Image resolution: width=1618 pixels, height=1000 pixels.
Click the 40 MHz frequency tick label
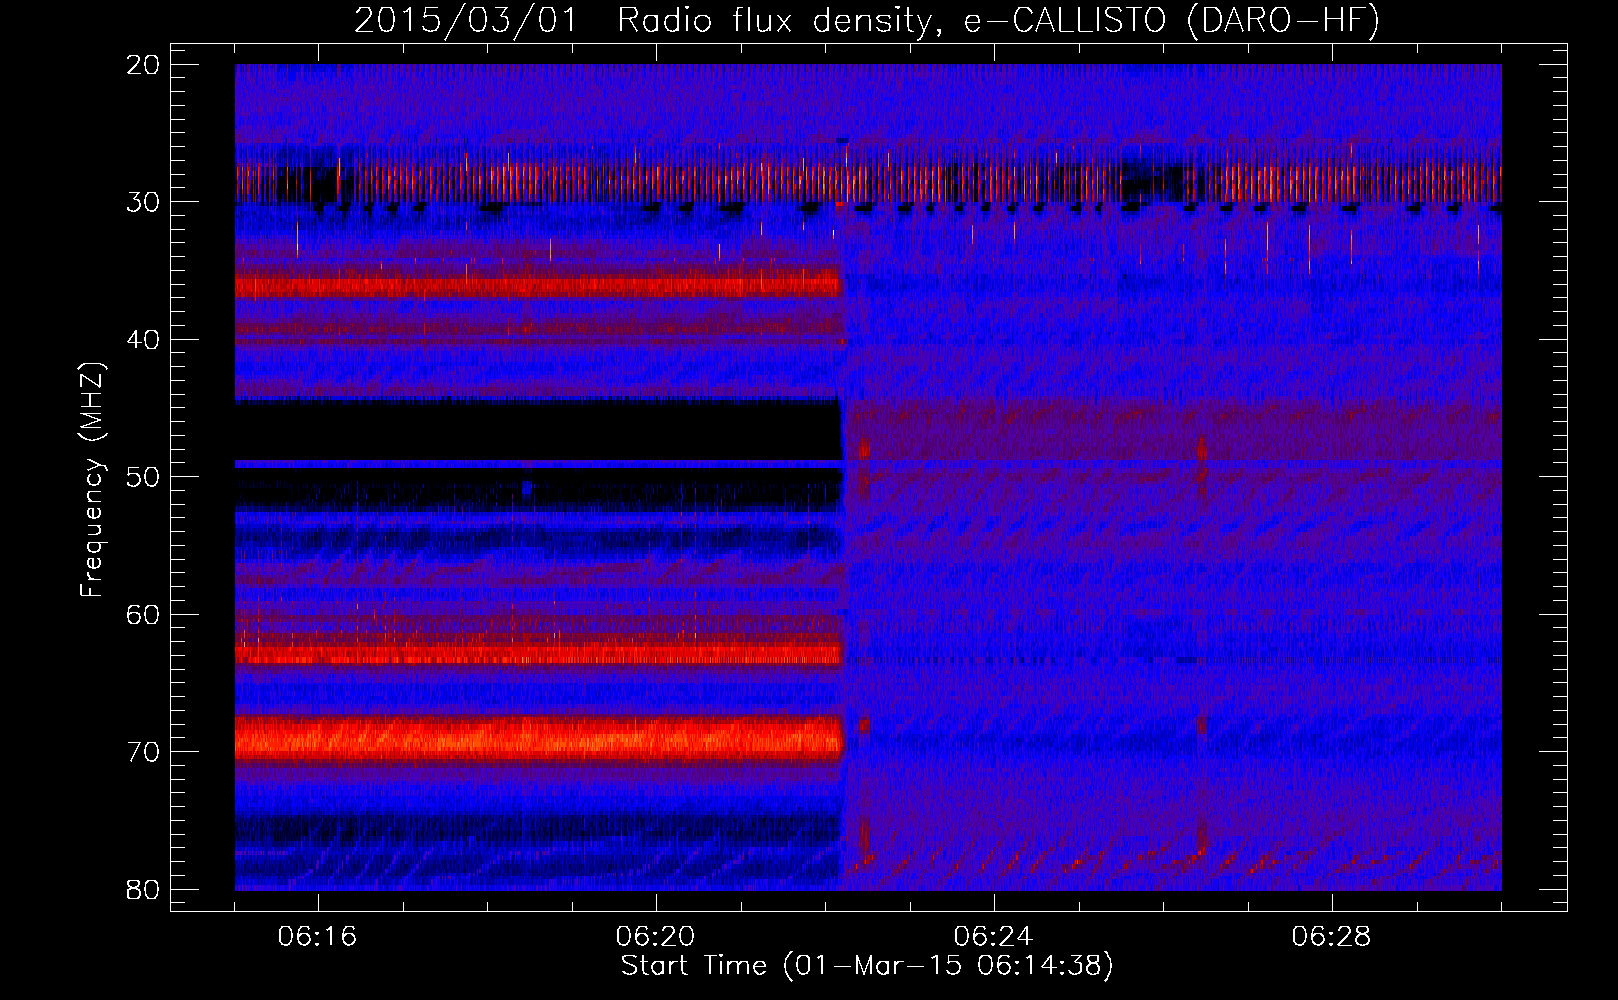pyautogui.click(x=144, y=340)
